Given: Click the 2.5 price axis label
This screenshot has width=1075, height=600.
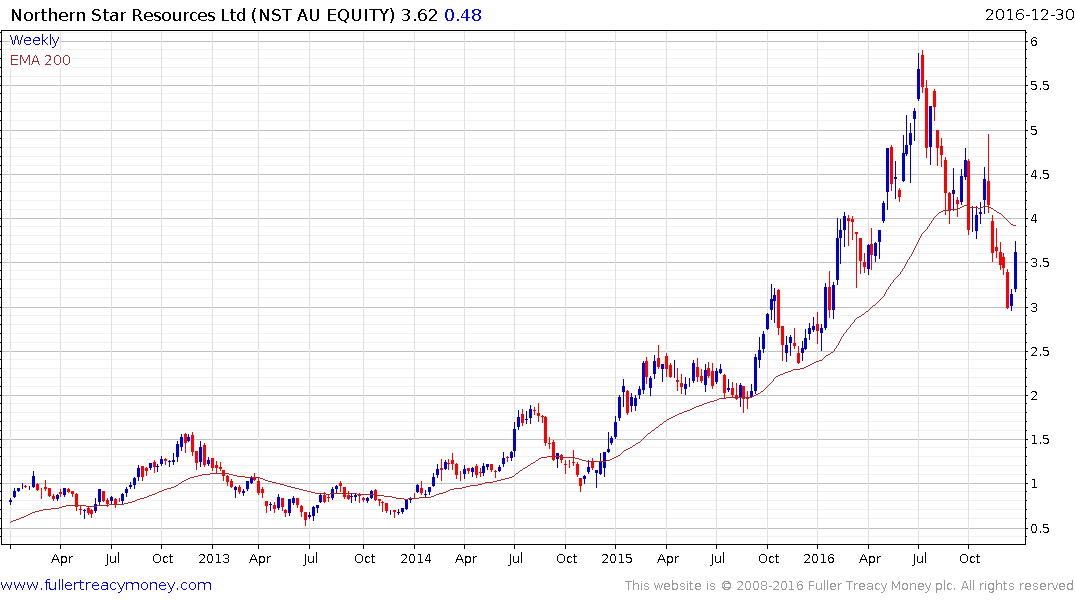Looking at the screenshot, I should (1039, 351).
